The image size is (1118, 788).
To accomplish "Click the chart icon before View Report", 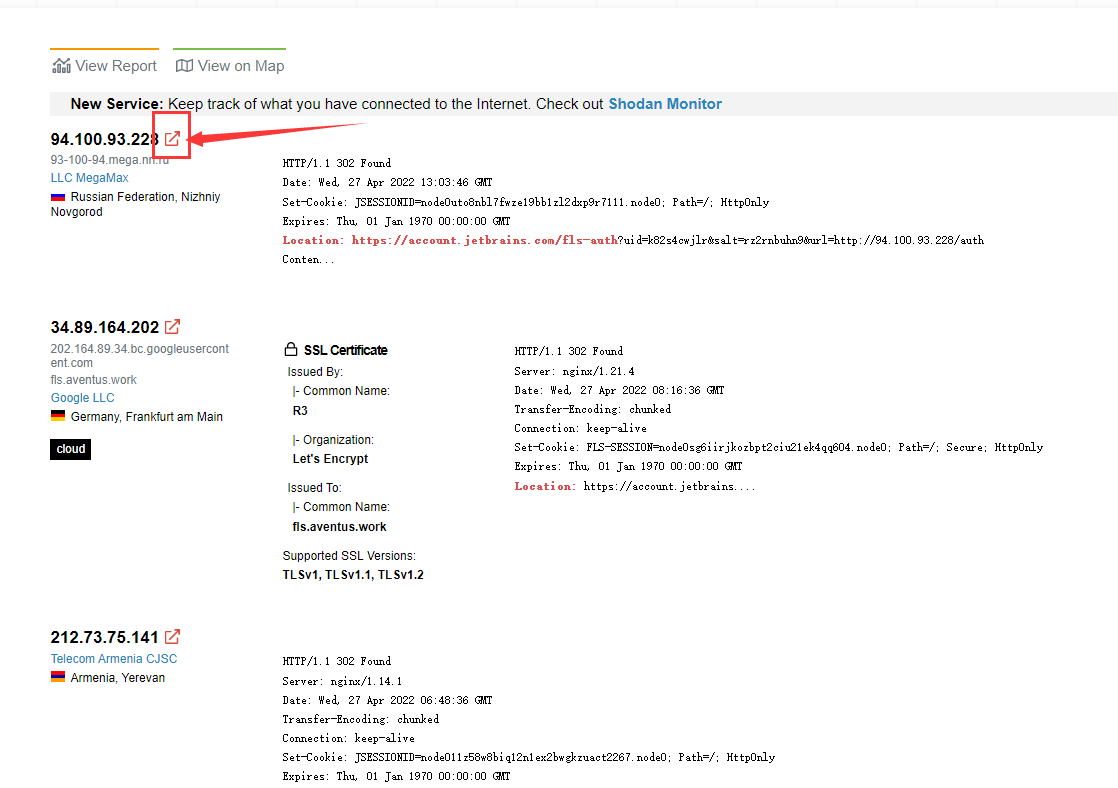I will pos(61,66).
